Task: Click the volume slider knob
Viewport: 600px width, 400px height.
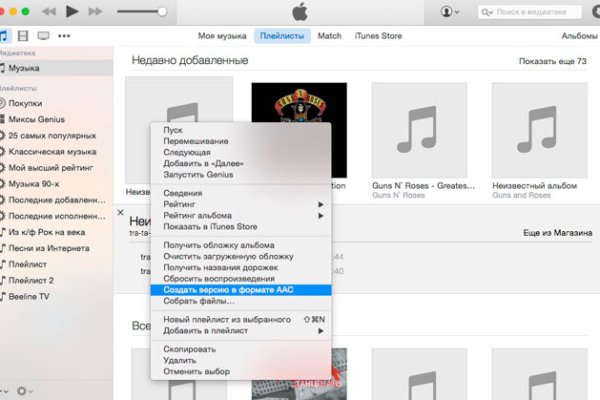Action: 162,11
